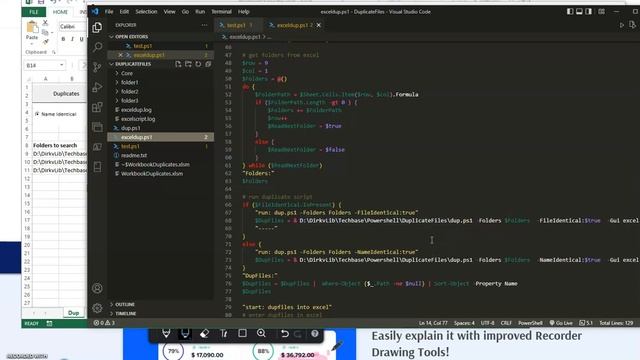Open Customize Layout icon in title bar

pos(602,11)
